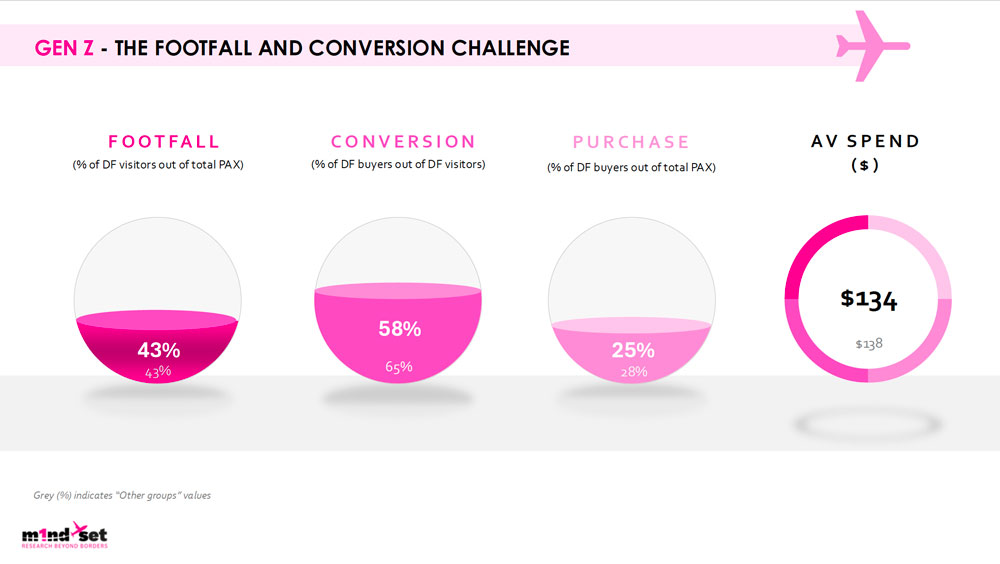Viewport: 1000px width, 564px height.
Task: Select the grey $138 value label
Action: coord(869,344)
